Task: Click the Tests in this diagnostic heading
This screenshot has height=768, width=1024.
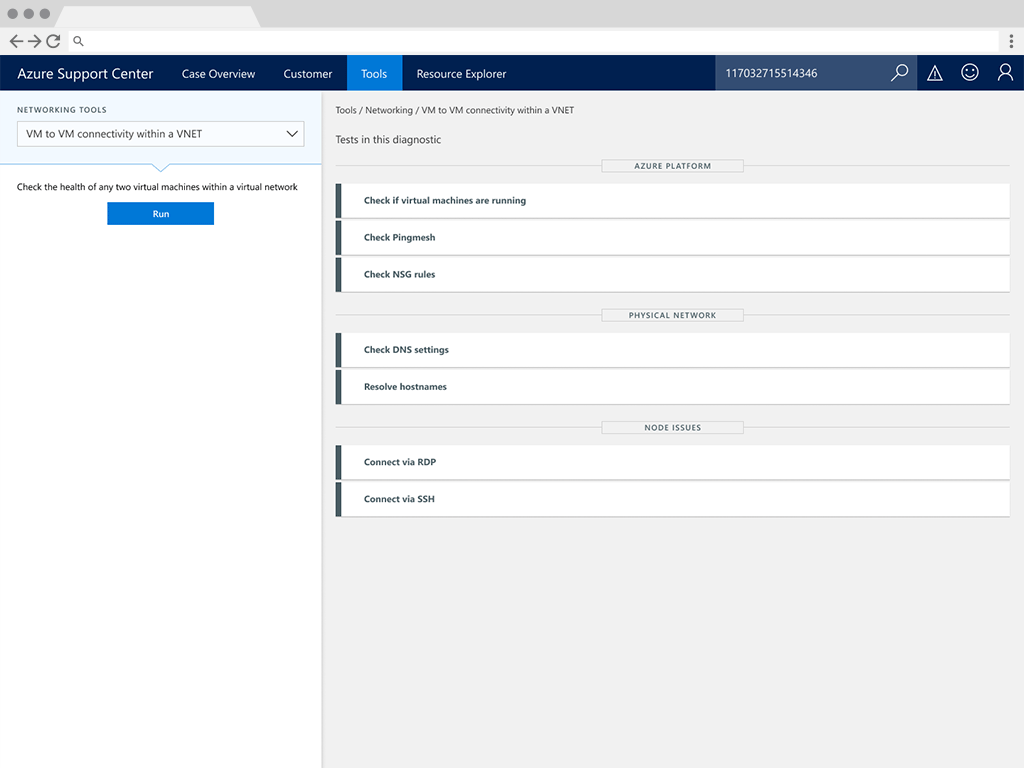Action: point(388,140)
